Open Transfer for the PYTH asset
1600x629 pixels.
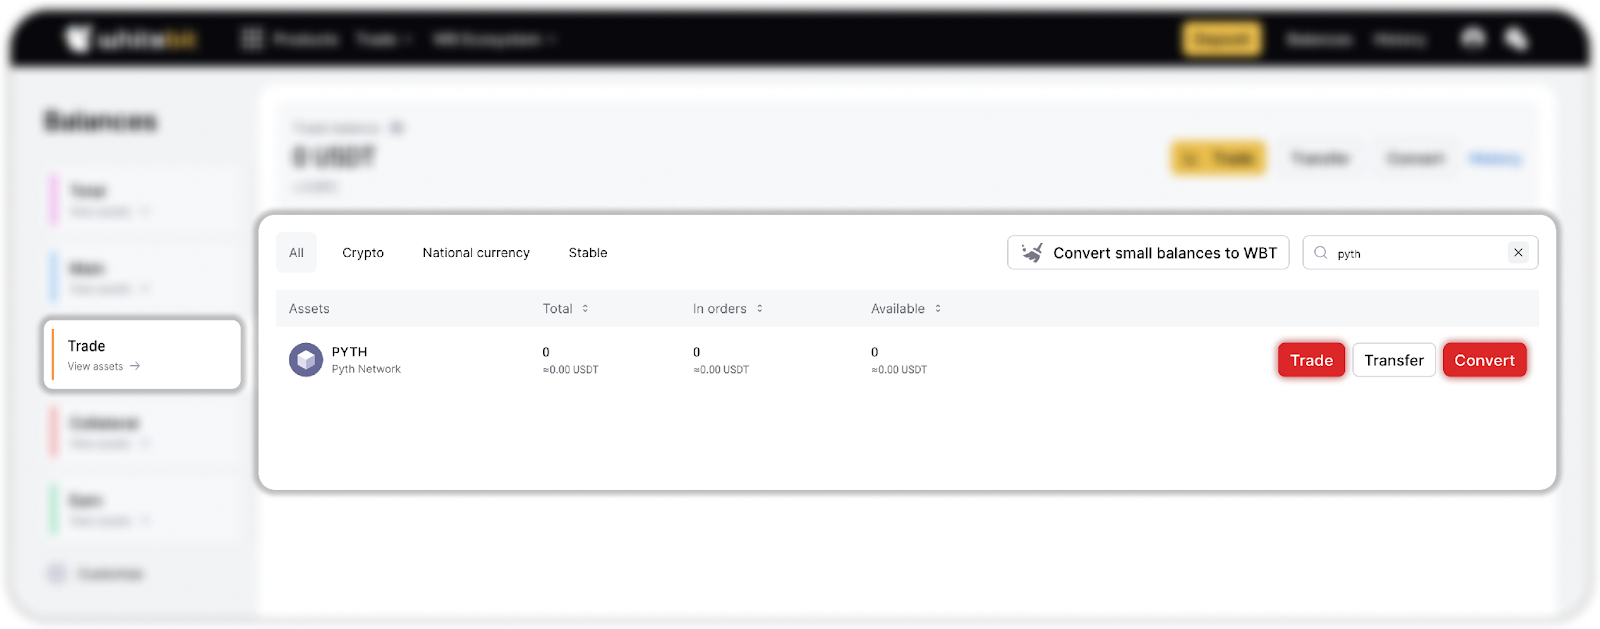coord(1394,360)
